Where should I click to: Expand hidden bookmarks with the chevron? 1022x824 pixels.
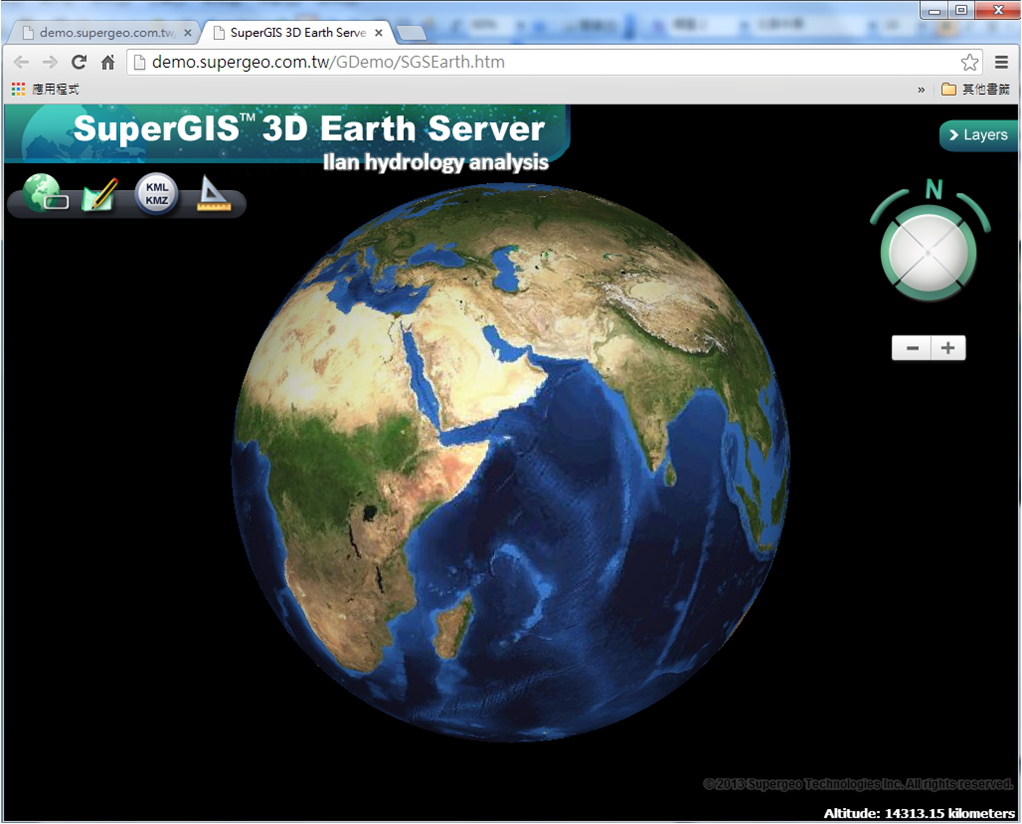921,90
